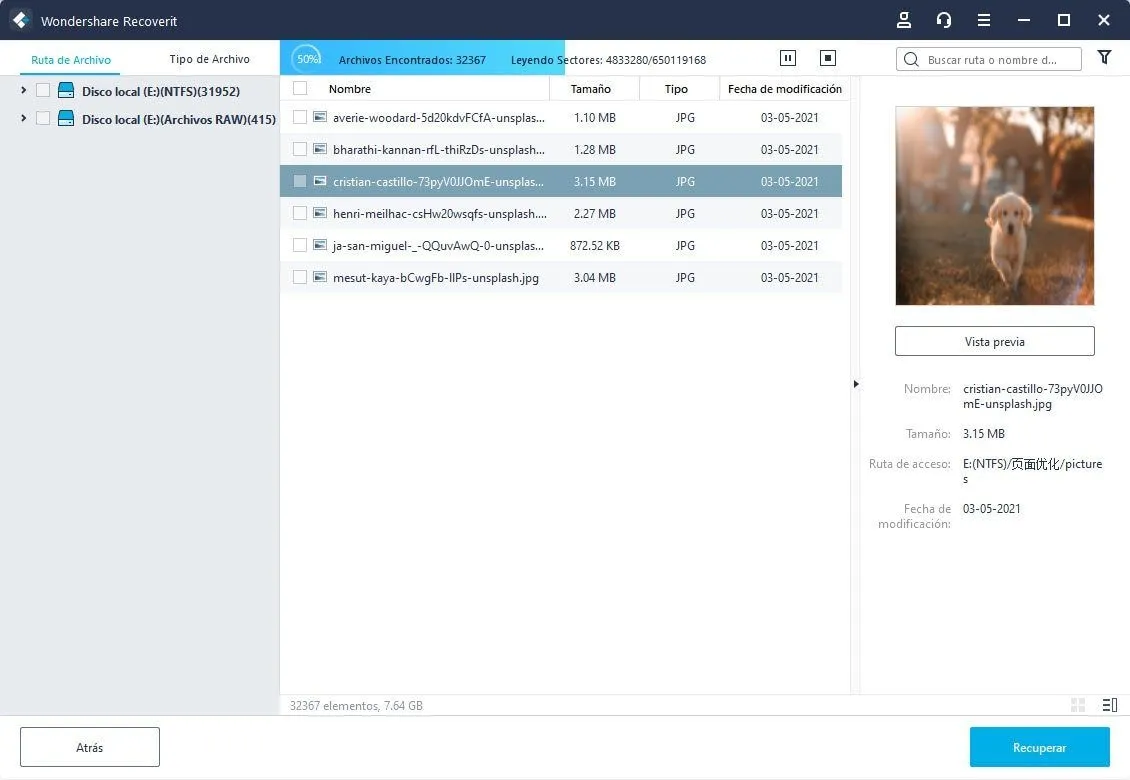Stop the scan with the stop icon
This screenshot has height=780, width=1130.
pyautogui.click(x=827, y=59)
